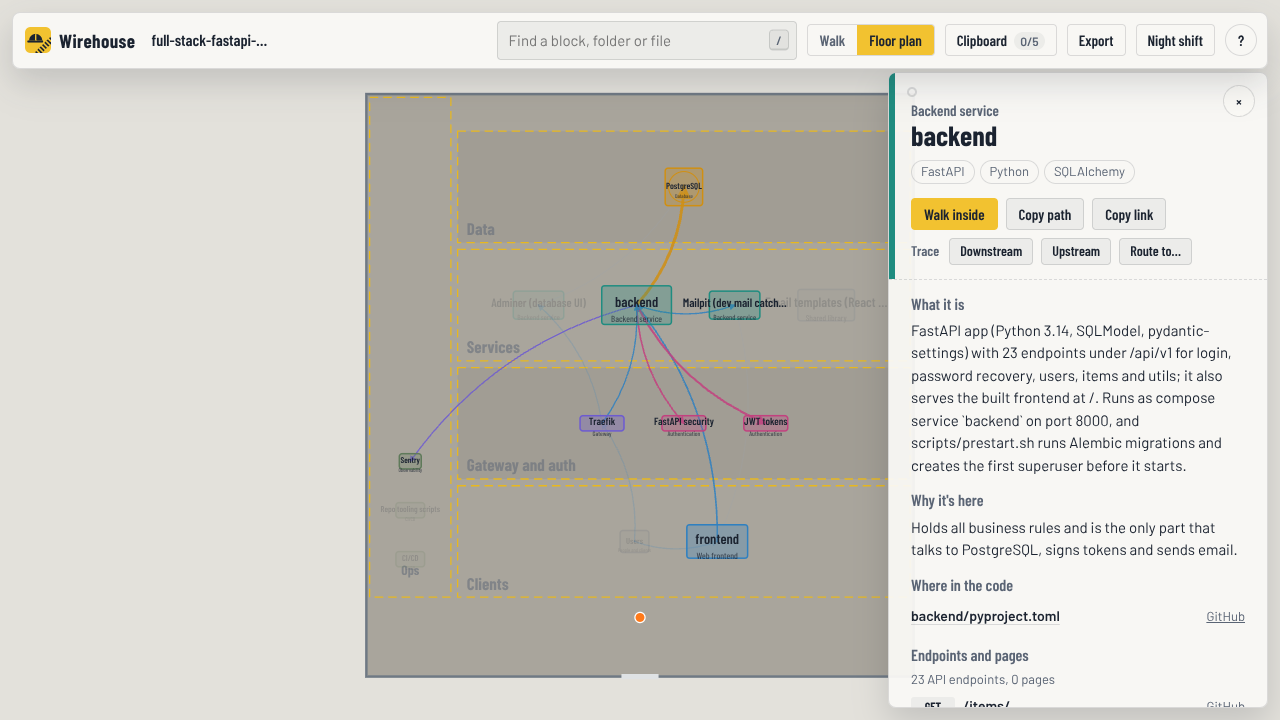This screenshot has height=720, width=1280.
Task: Select the JWT tokens block
Action: click(x=766, y=423)
